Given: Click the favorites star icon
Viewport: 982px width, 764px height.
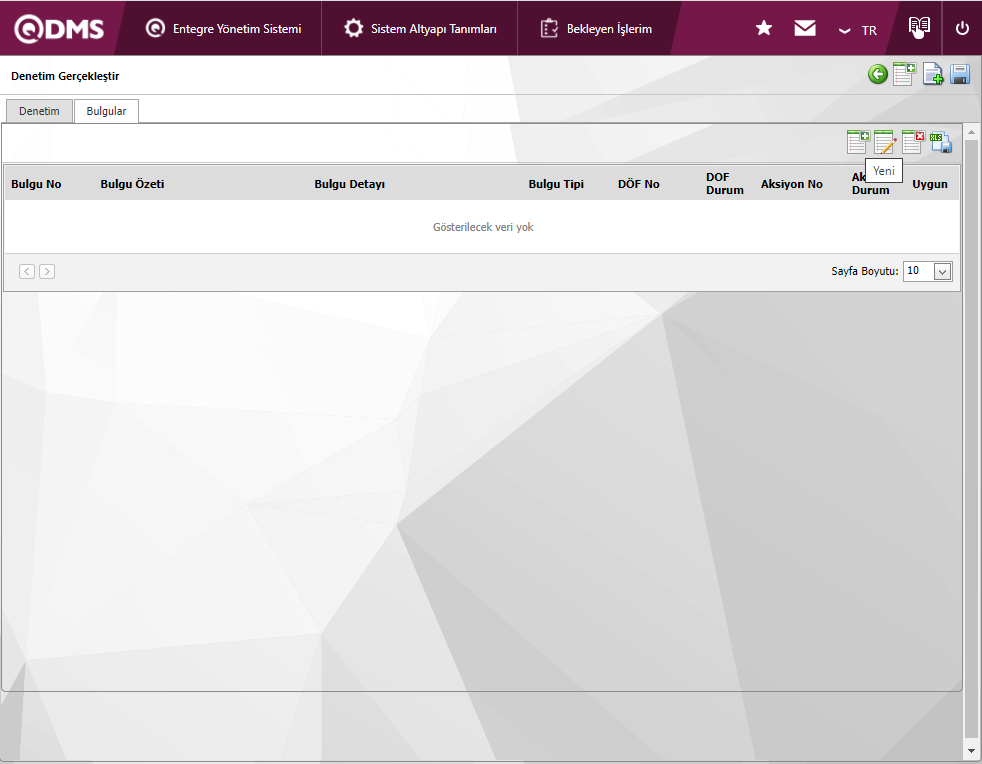Looking at the screenshot, I should pos(763,28).
